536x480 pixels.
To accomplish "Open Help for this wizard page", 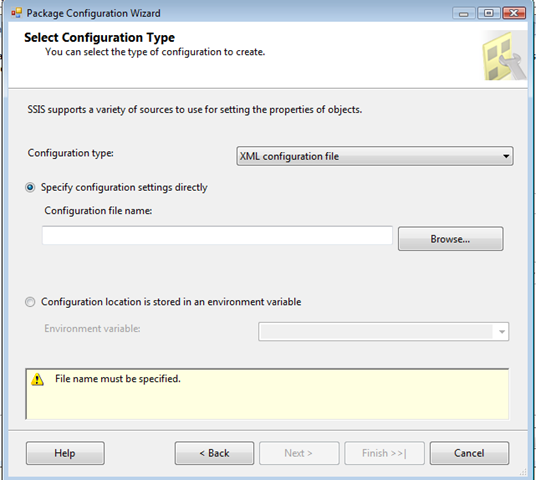I will click(65, 453).
